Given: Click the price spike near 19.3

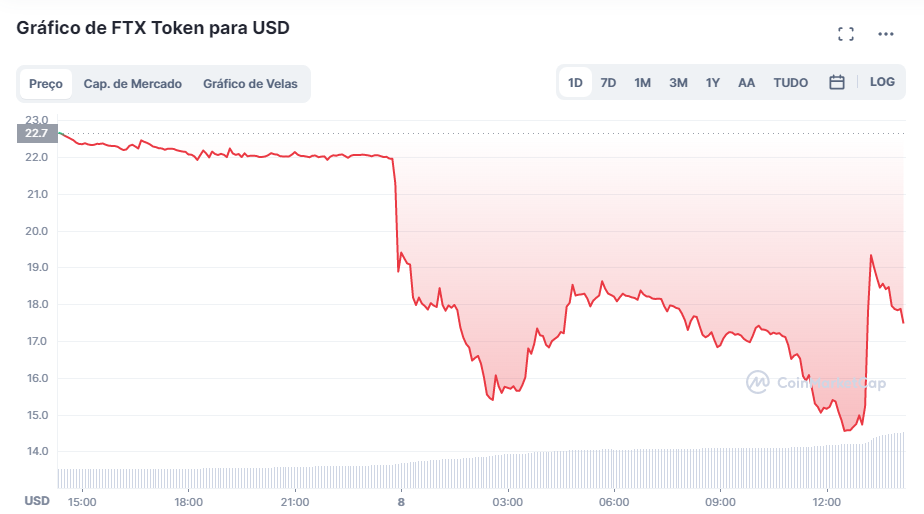Looking at the screenshot, I should click(871, 256).
